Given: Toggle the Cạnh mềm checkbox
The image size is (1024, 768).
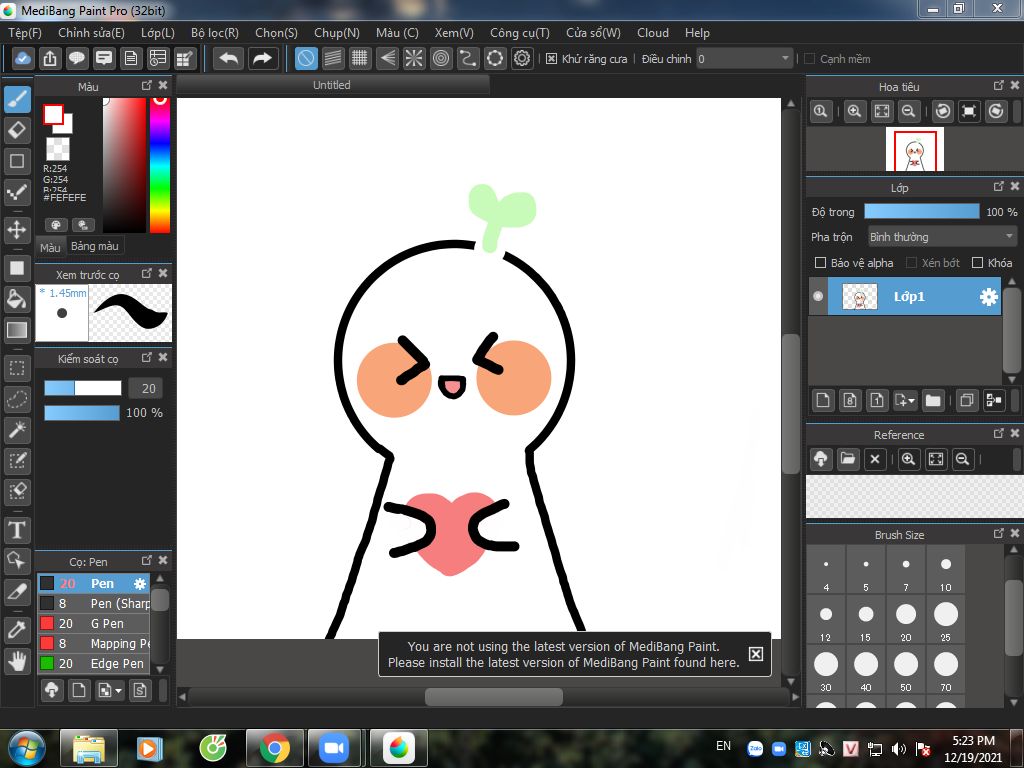Looking at the screenshot, I should coord(810,59).
